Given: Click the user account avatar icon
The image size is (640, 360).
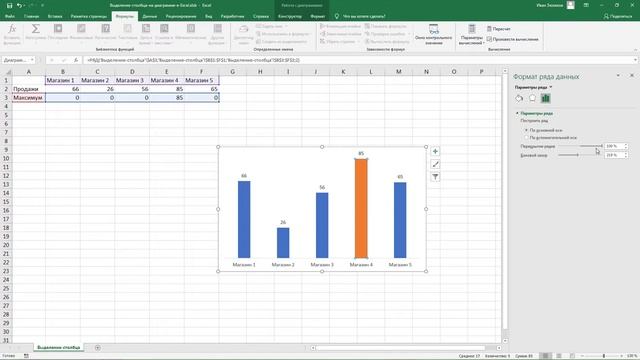Looking at the screenshot, I should click(x=571, y=5).
